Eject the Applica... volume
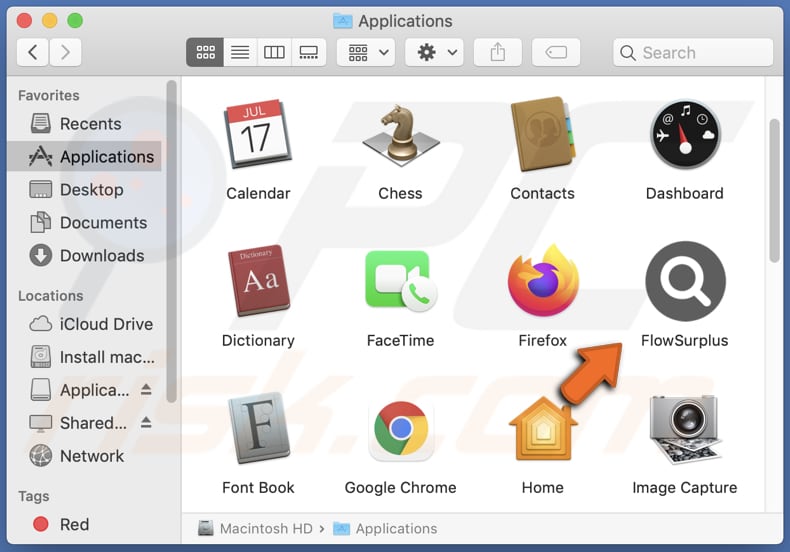Image resolution: width=790 pixels, height=552 pixels. [146, 389]
